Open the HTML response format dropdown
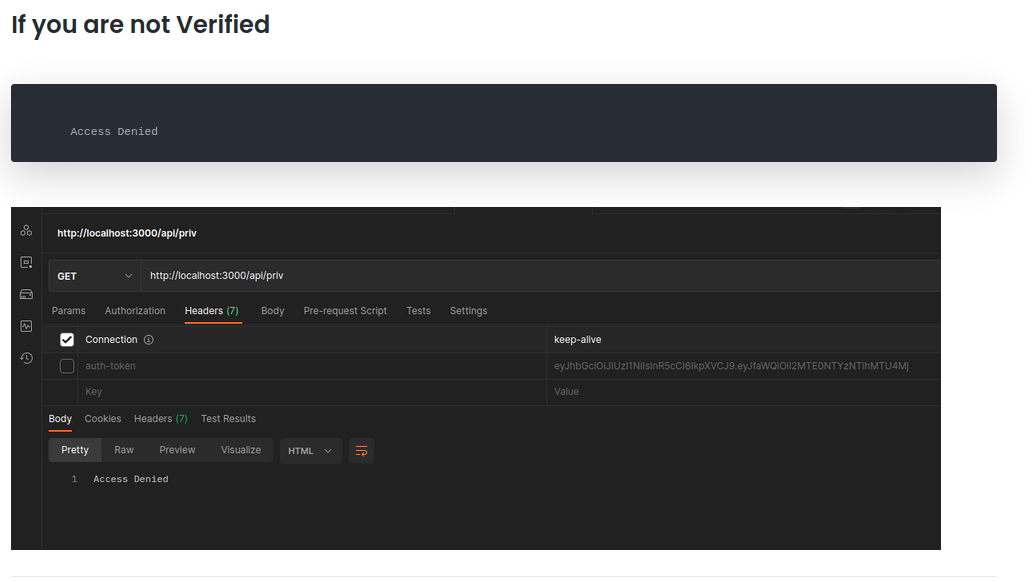The width and height of the screenshot is (1032, 582). tap(310, 450)
